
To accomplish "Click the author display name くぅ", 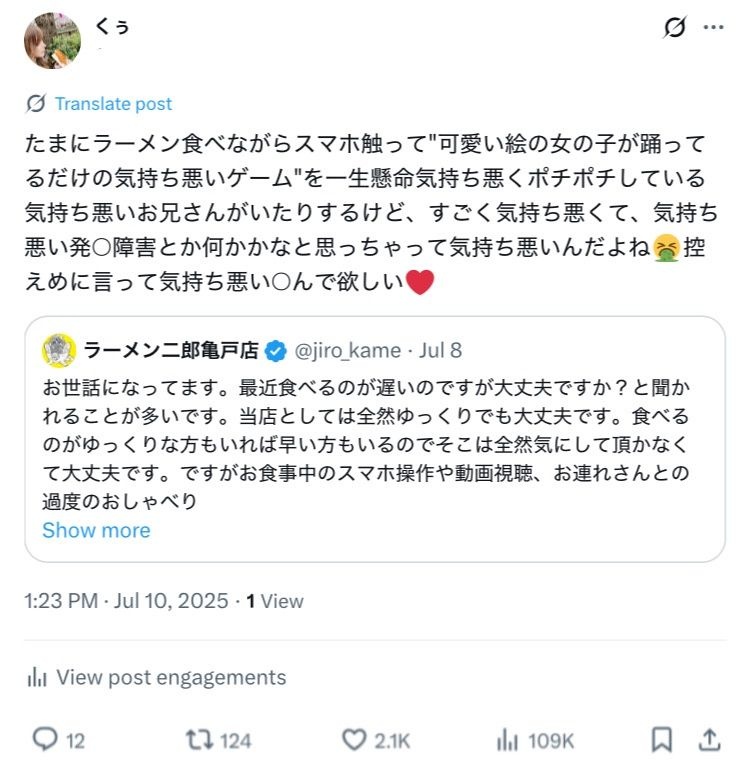I will point(111,26).
